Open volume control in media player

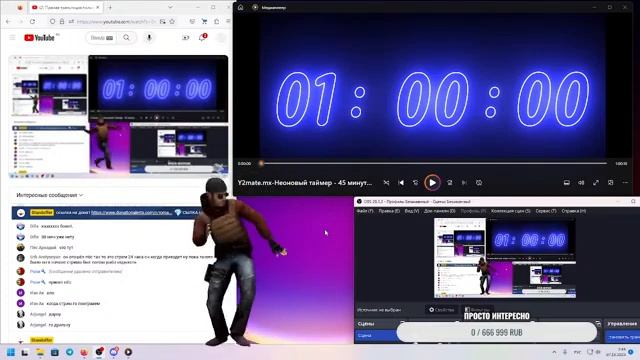click(x=581, y=183)
